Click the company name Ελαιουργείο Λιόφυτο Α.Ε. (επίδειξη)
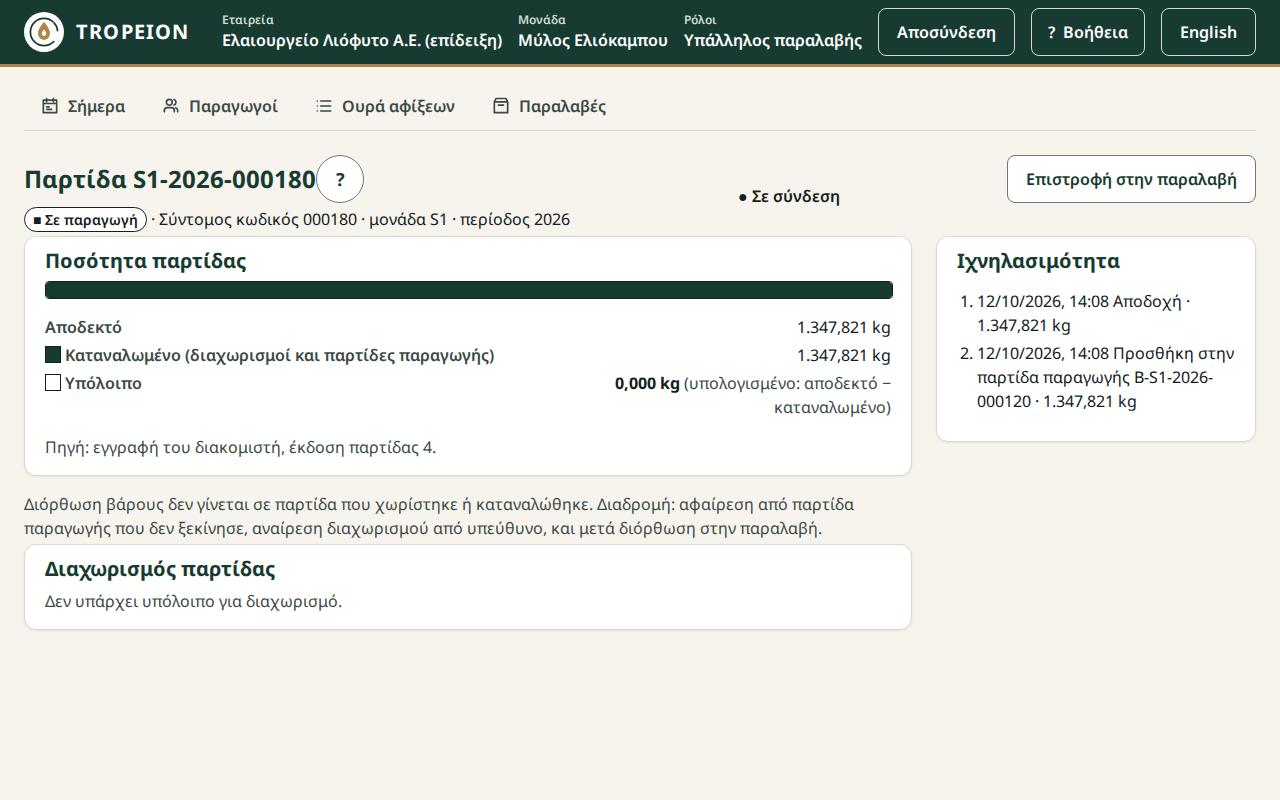 pos(362,40)
